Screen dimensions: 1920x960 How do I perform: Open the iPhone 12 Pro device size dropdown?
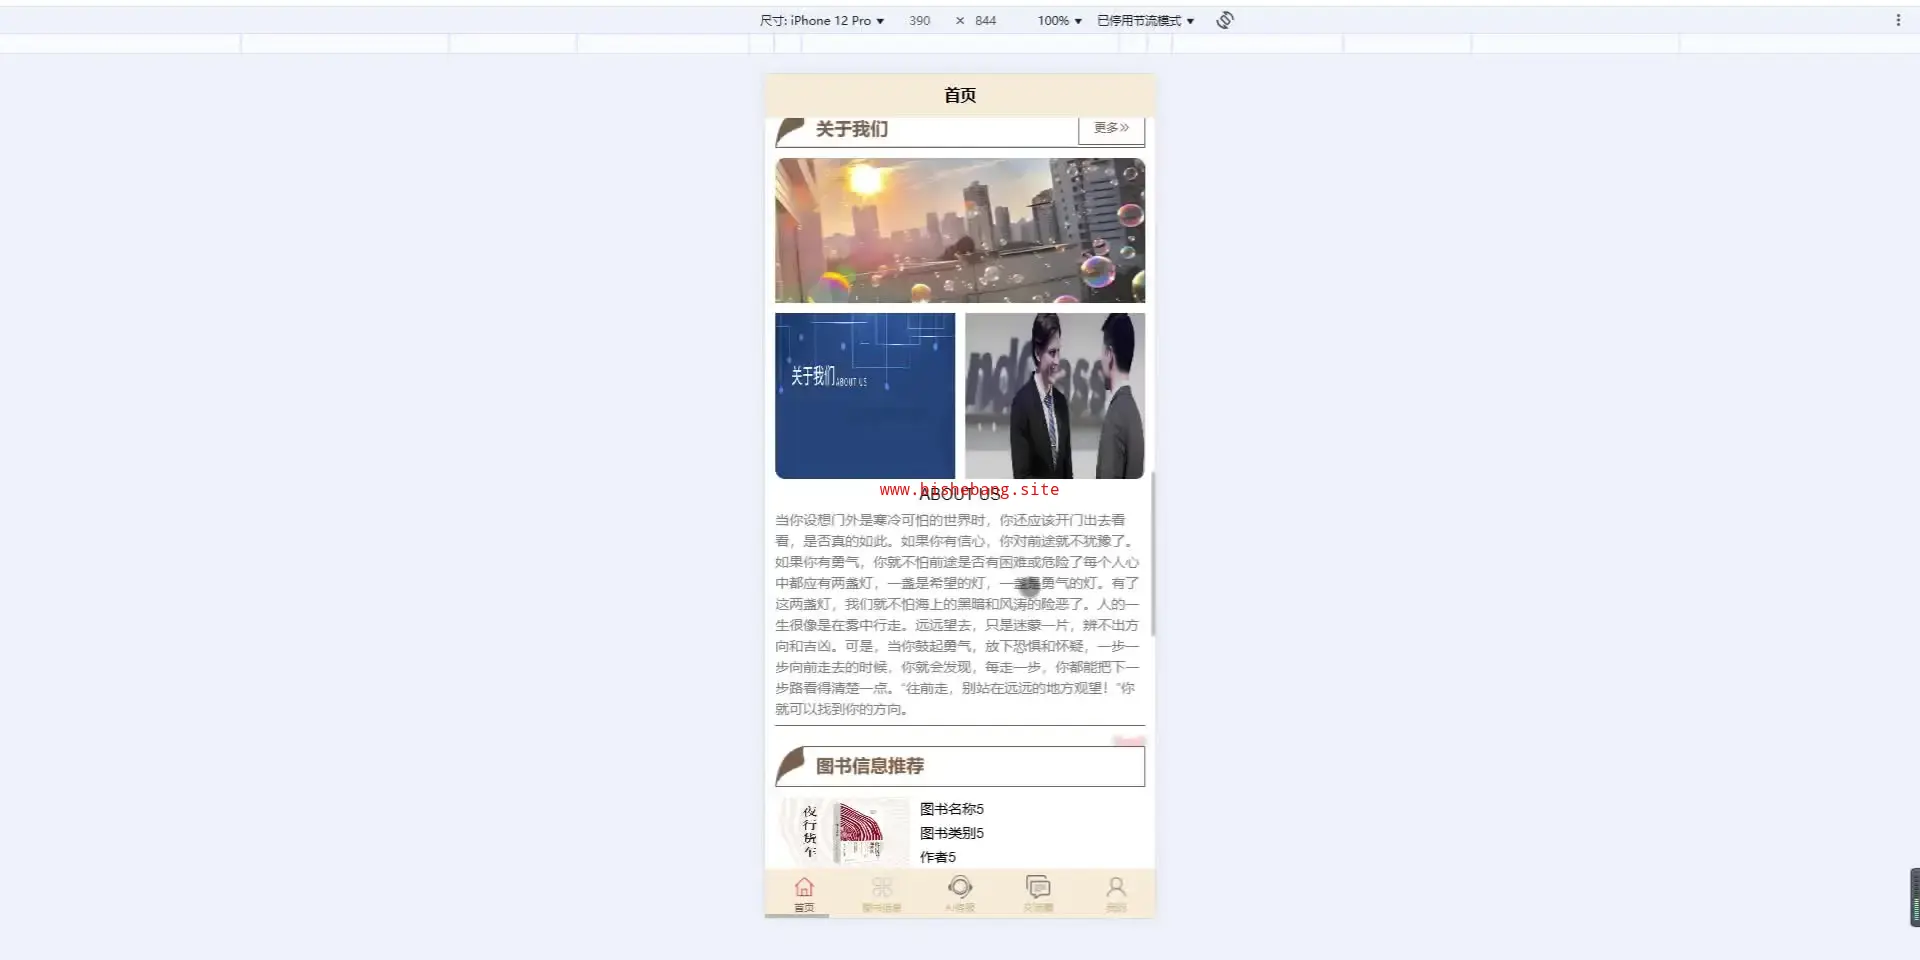822,20
